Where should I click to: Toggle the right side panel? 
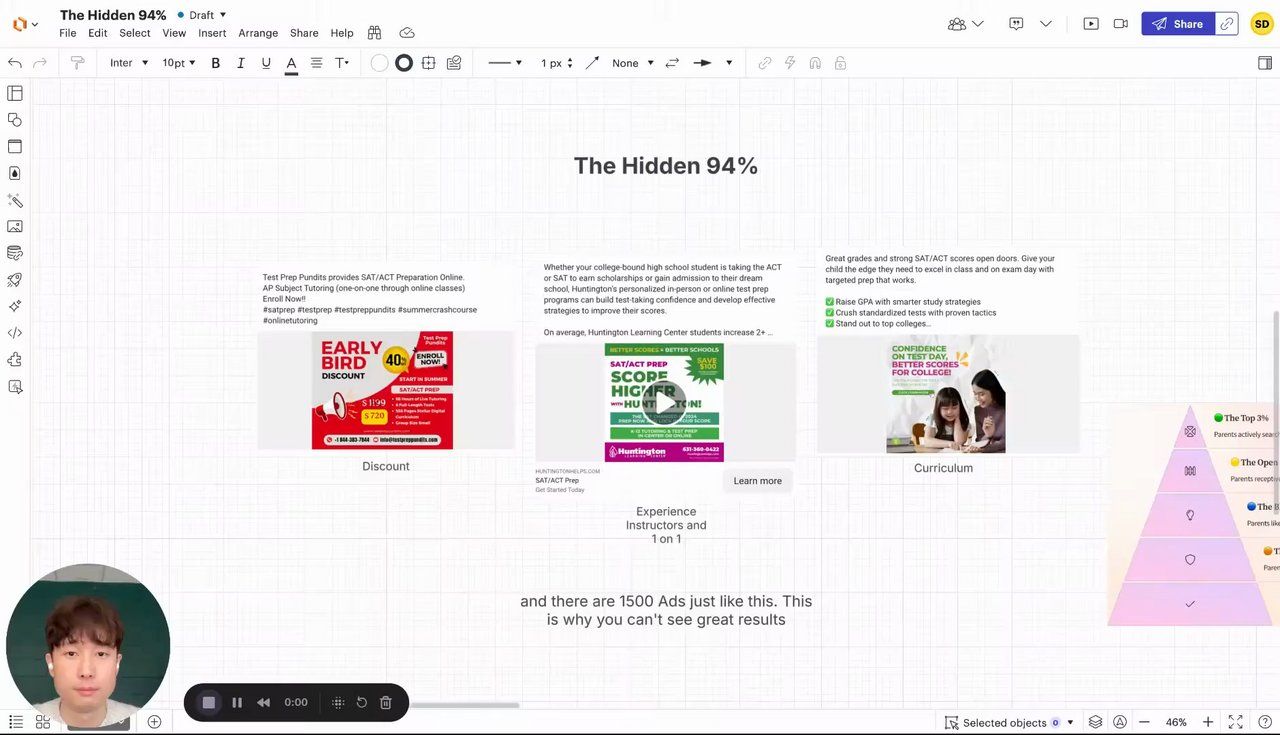(x=1265, y=63)
